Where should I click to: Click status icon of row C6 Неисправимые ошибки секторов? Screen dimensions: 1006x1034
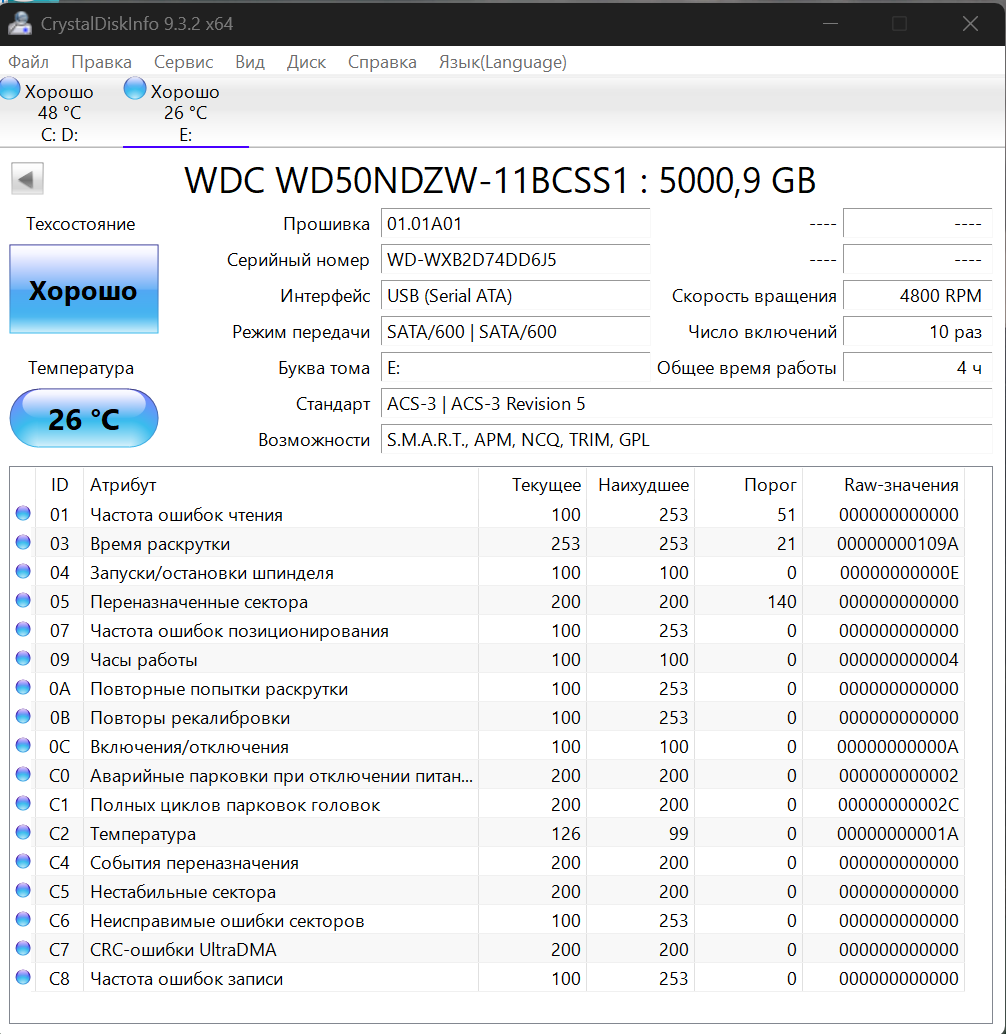point(23,919)
